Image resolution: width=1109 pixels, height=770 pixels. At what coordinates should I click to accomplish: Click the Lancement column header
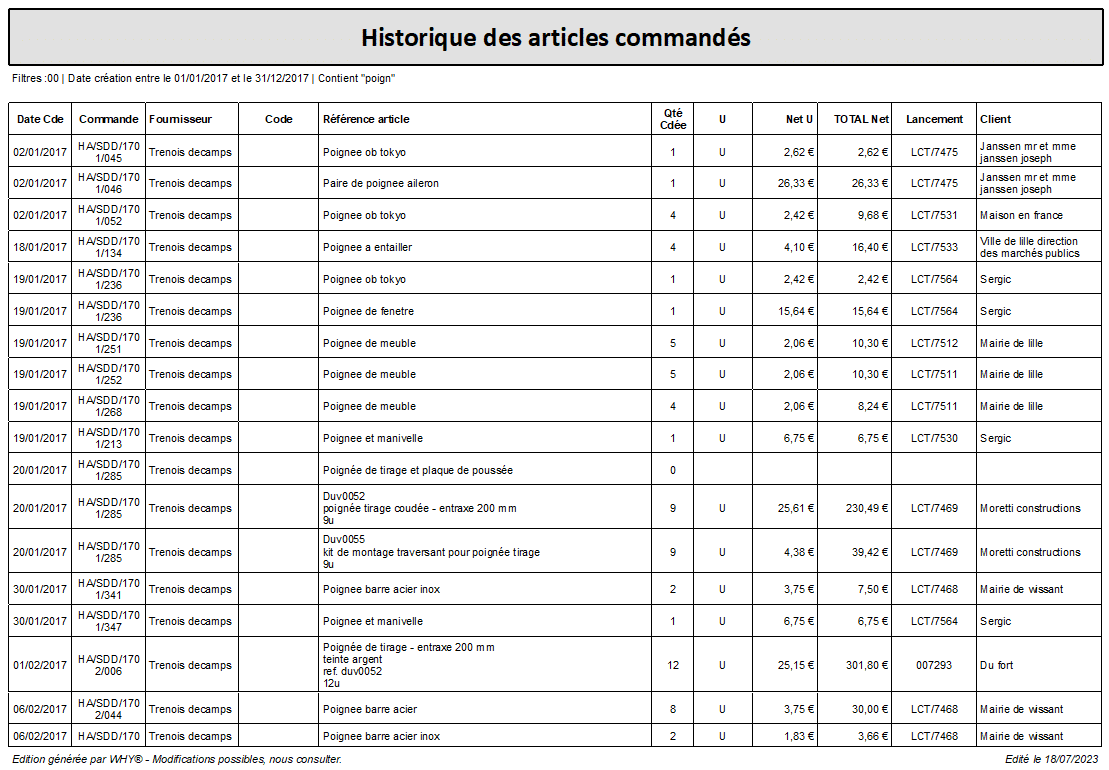pos(934,119)
